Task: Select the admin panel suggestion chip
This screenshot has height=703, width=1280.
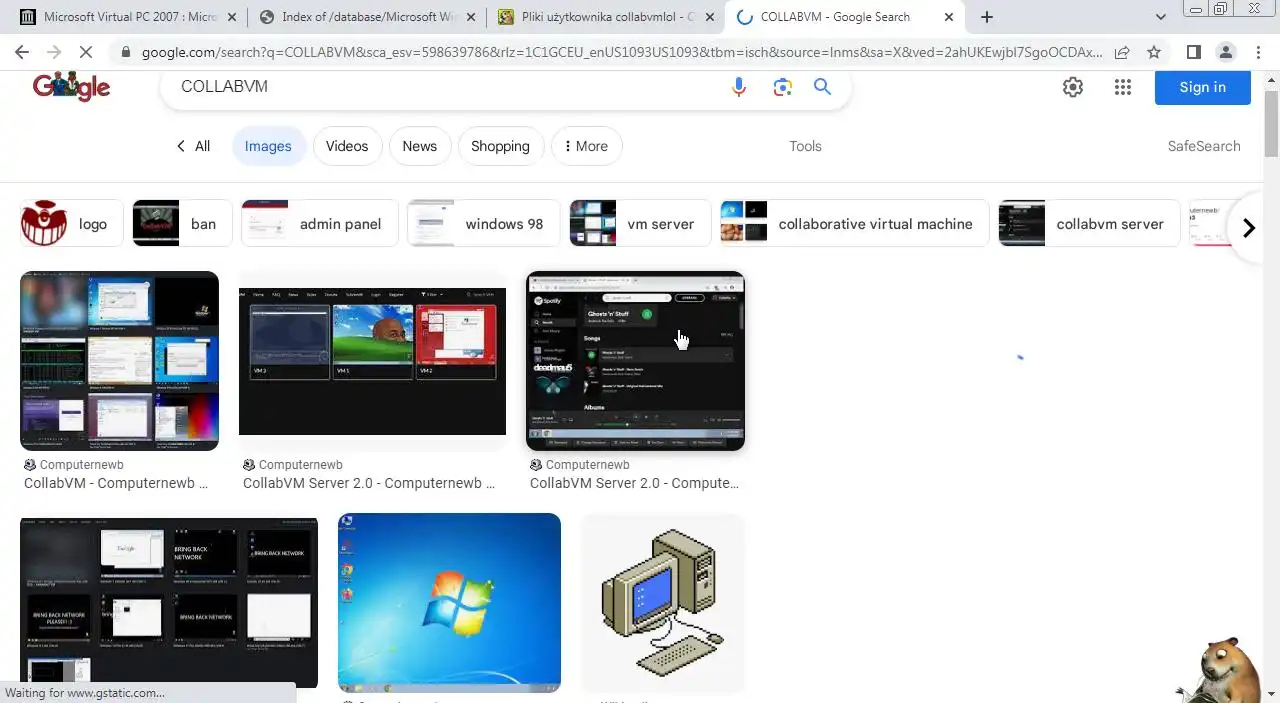Action: [x=320, y=224]
